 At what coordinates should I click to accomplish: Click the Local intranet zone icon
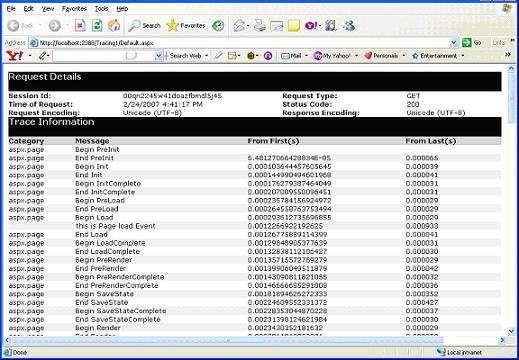click(441, 352)
